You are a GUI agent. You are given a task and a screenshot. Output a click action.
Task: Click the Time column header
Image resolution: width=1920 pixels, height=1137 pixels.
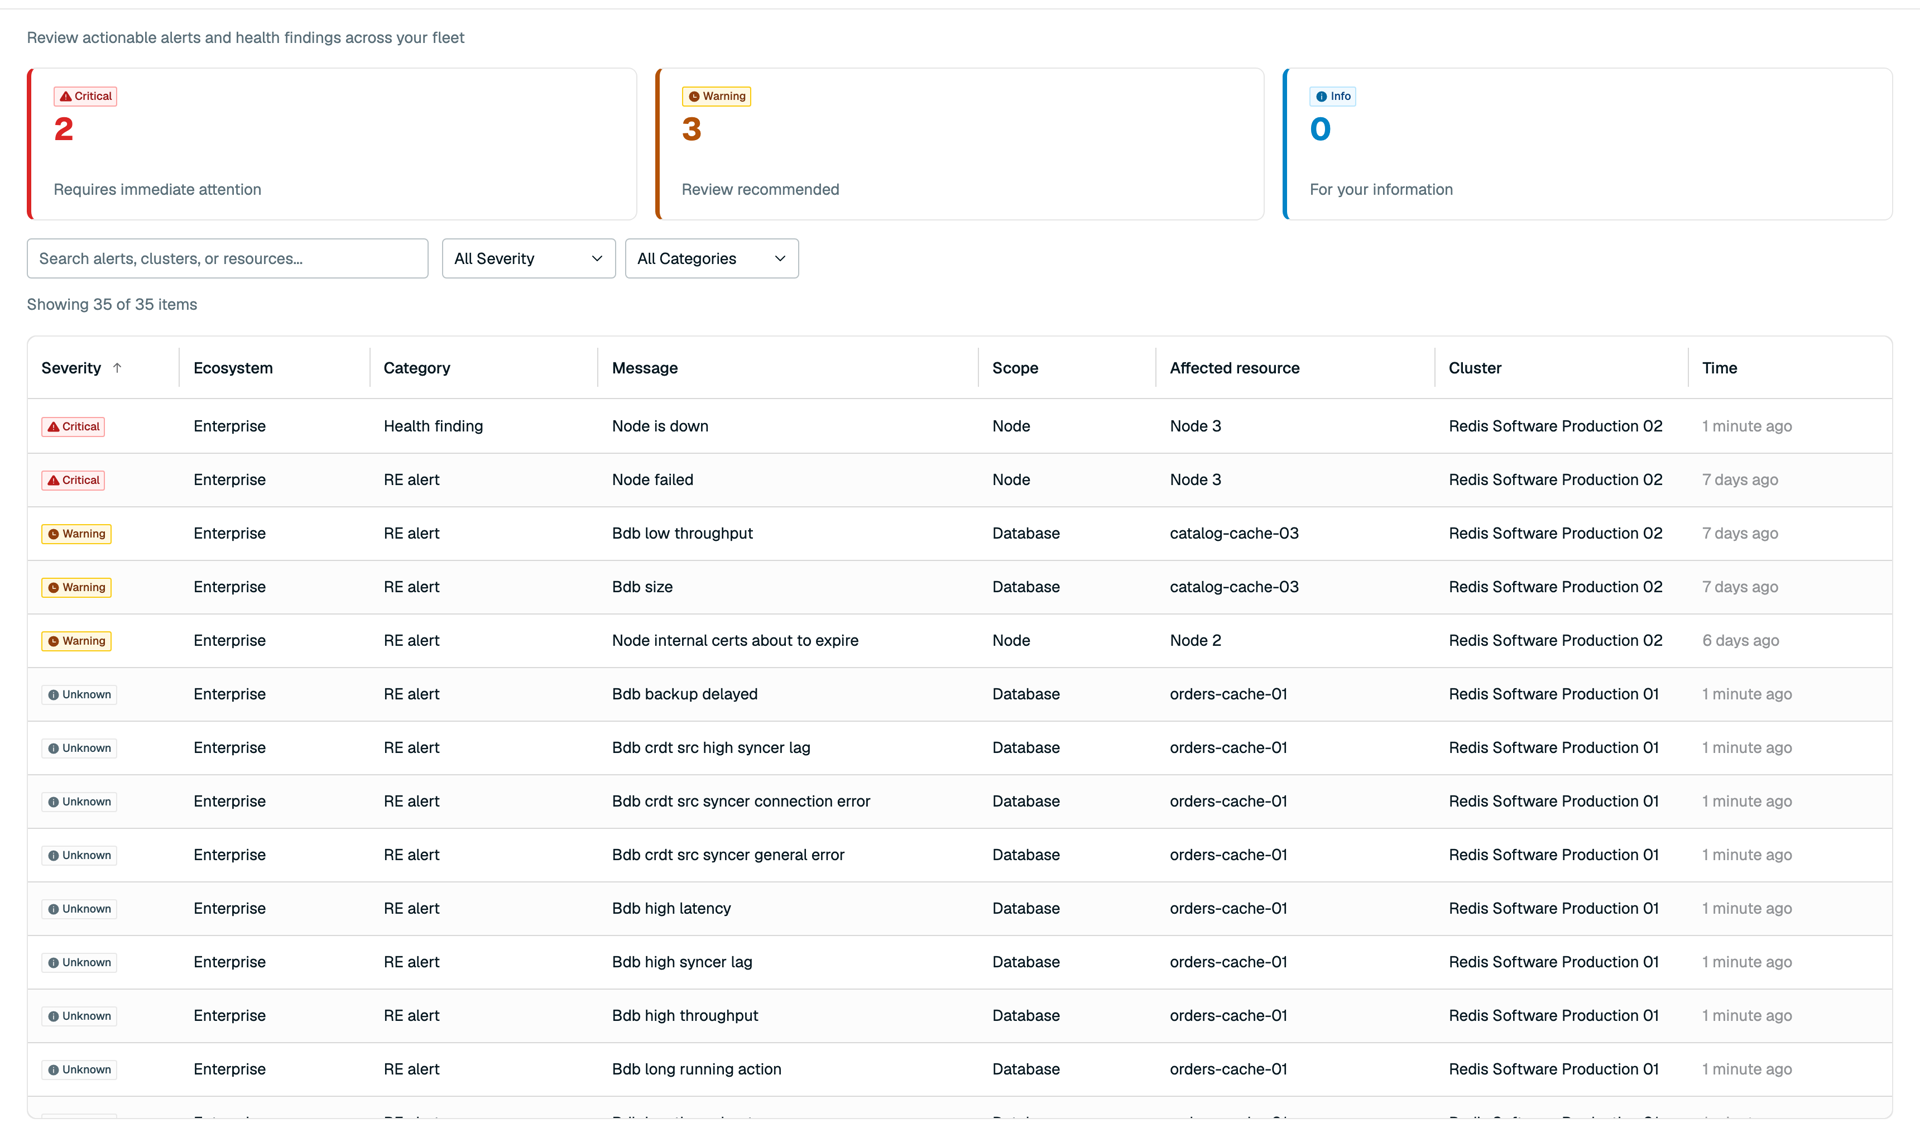[x=1720, y=368]
